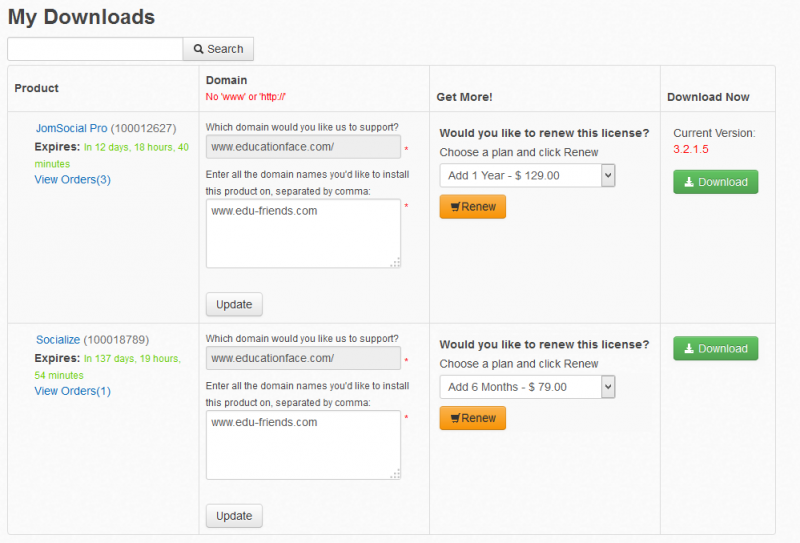Click resize grip of Socialize domains textarea
This screenshot has width=800, height=543.
point(395,475)
